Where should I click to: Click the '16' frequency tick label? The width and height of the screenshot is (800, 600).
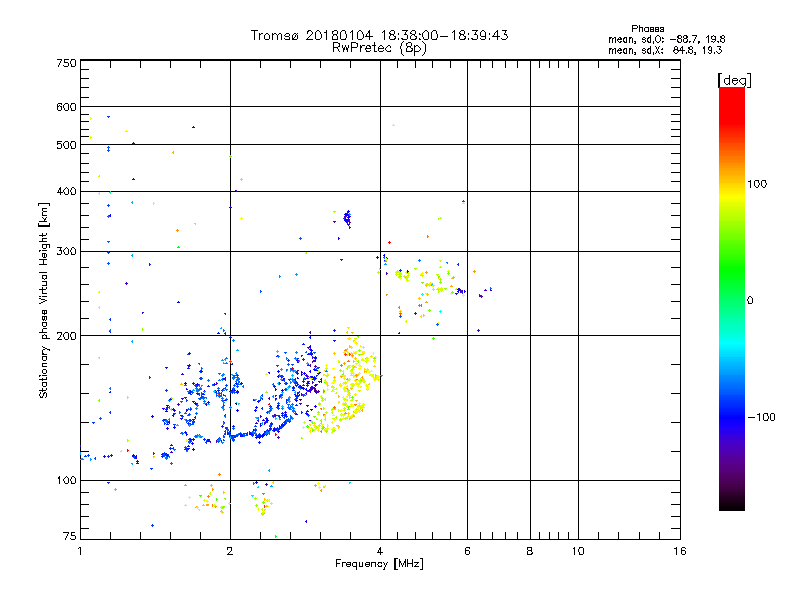pos(680,551)
